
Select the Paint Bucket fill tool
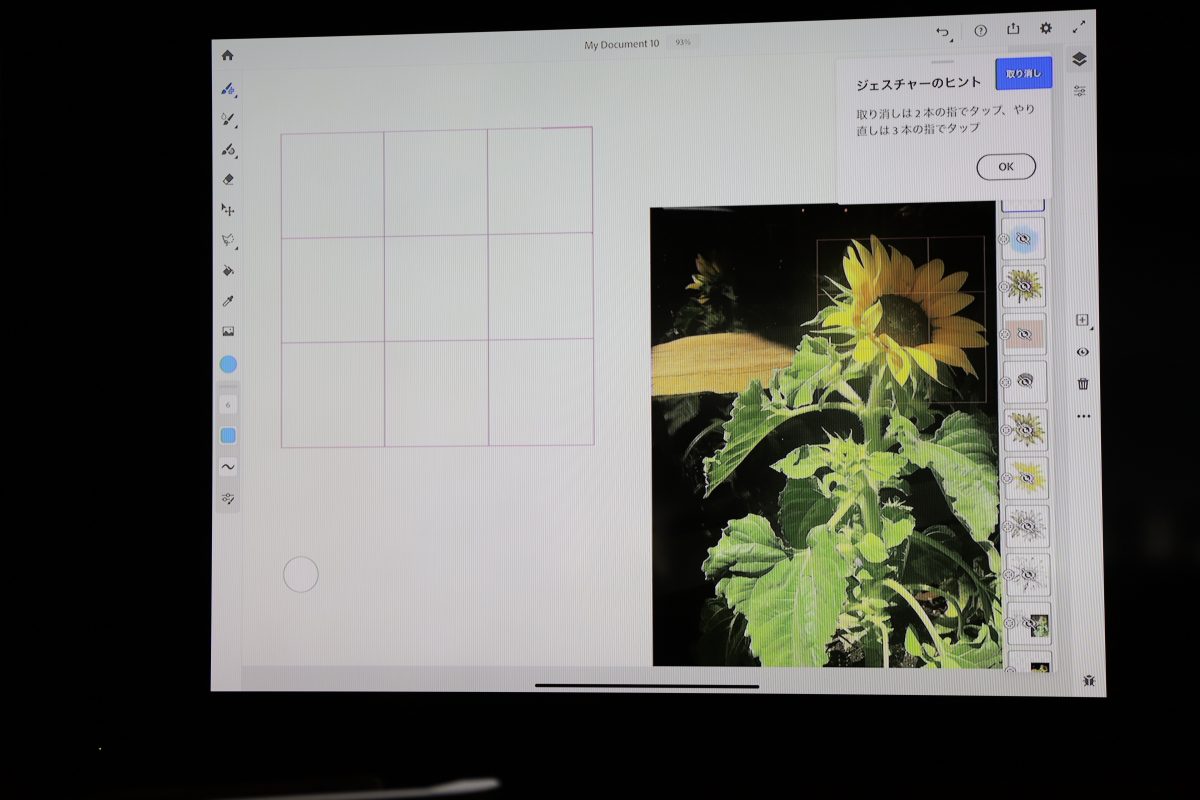pyautogui.click(x=228, y=270)
